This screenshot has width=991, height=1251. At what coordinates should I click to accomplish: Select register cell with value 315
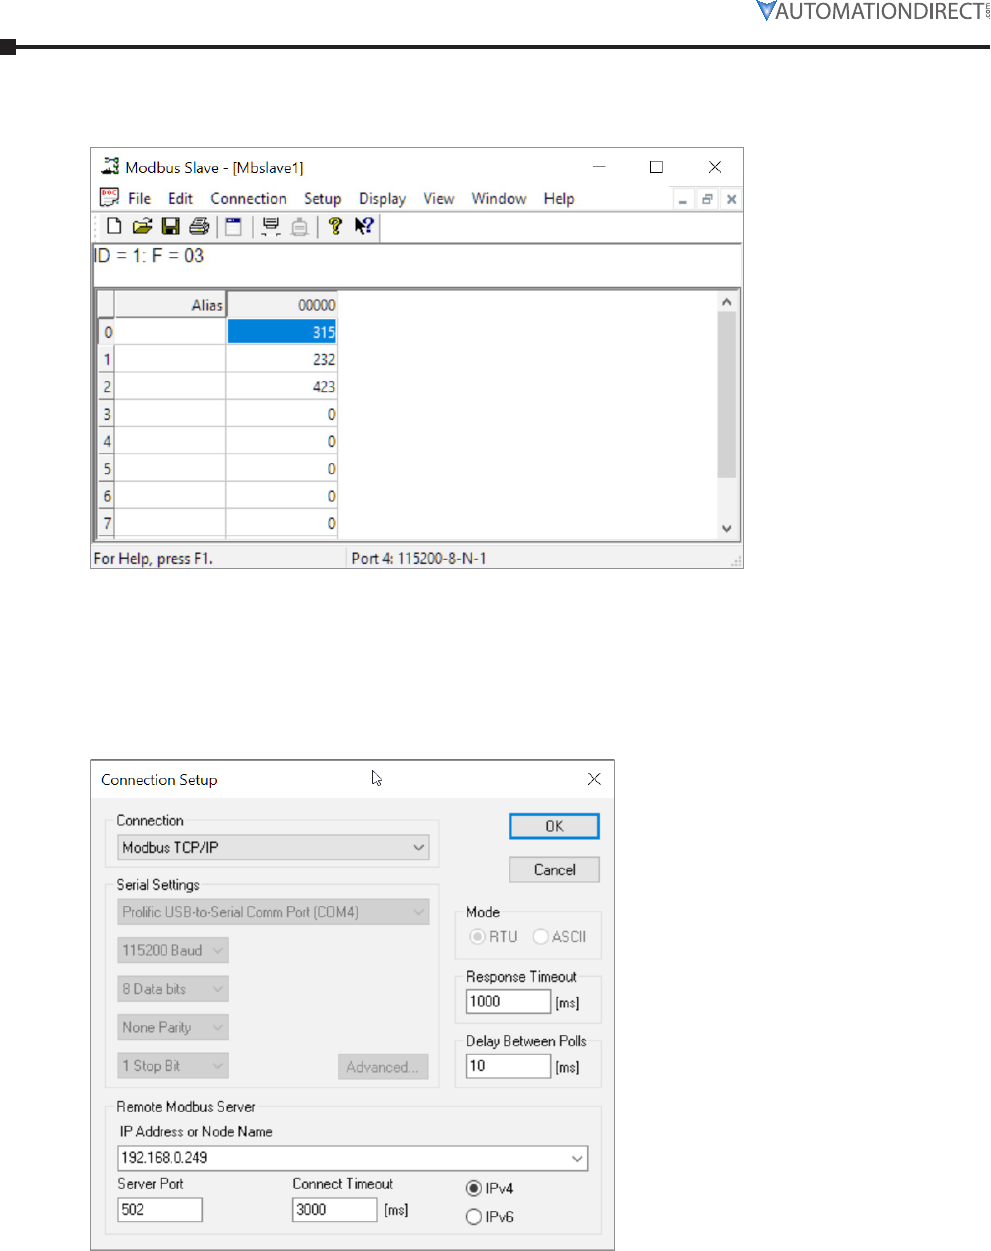coord(282,332)
